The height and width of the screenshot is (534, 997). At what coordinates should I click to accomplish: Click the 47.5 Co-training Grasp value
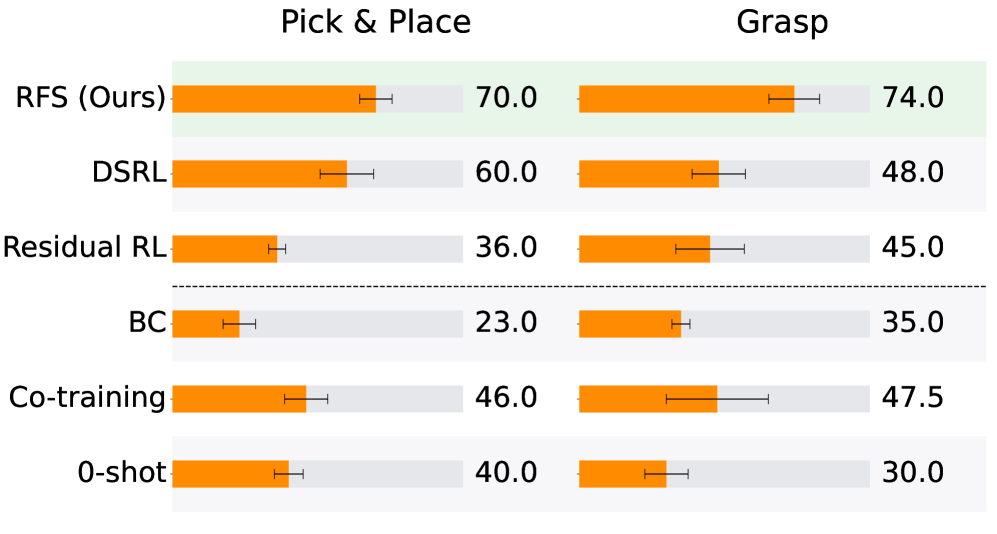point(913,398)
